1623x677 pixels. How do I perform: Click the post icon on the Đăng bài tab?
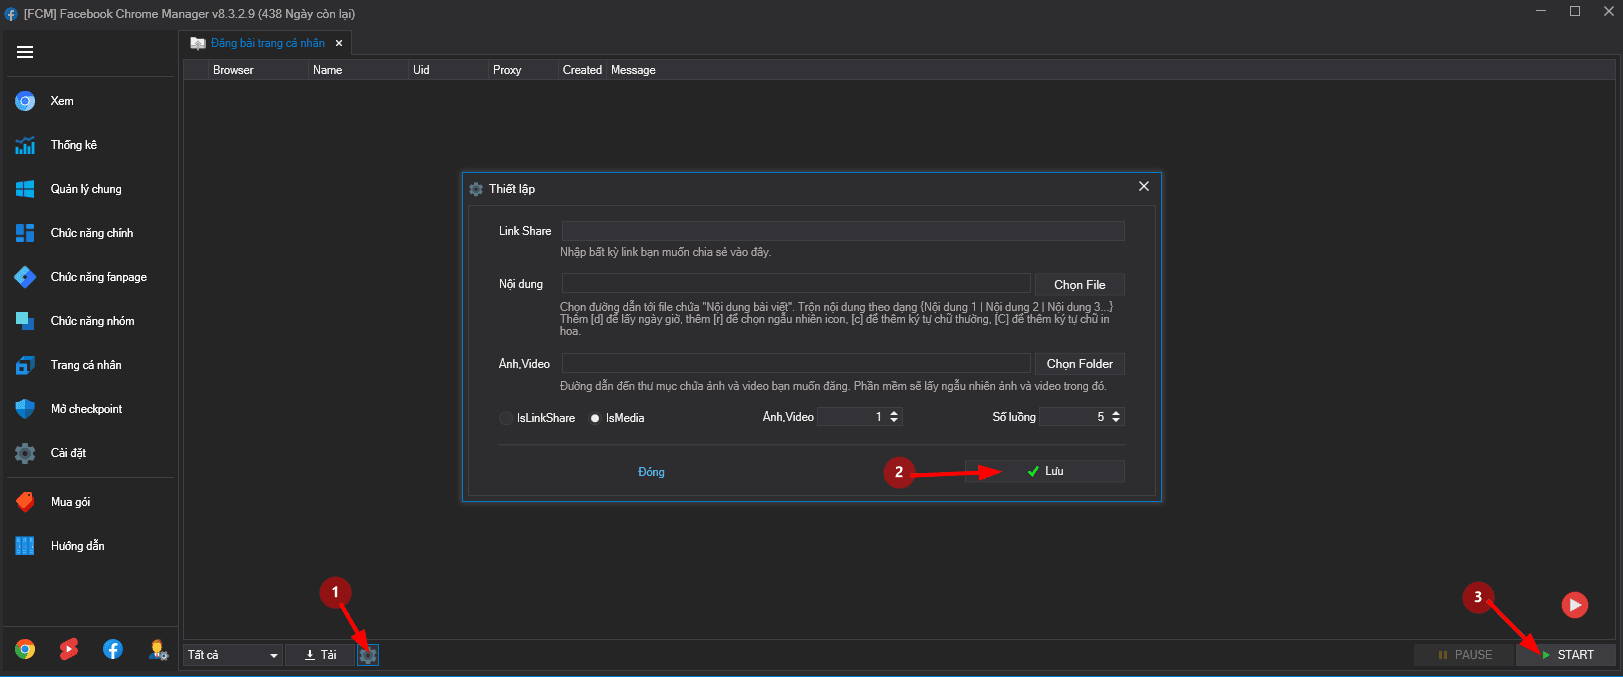(198, 43)
